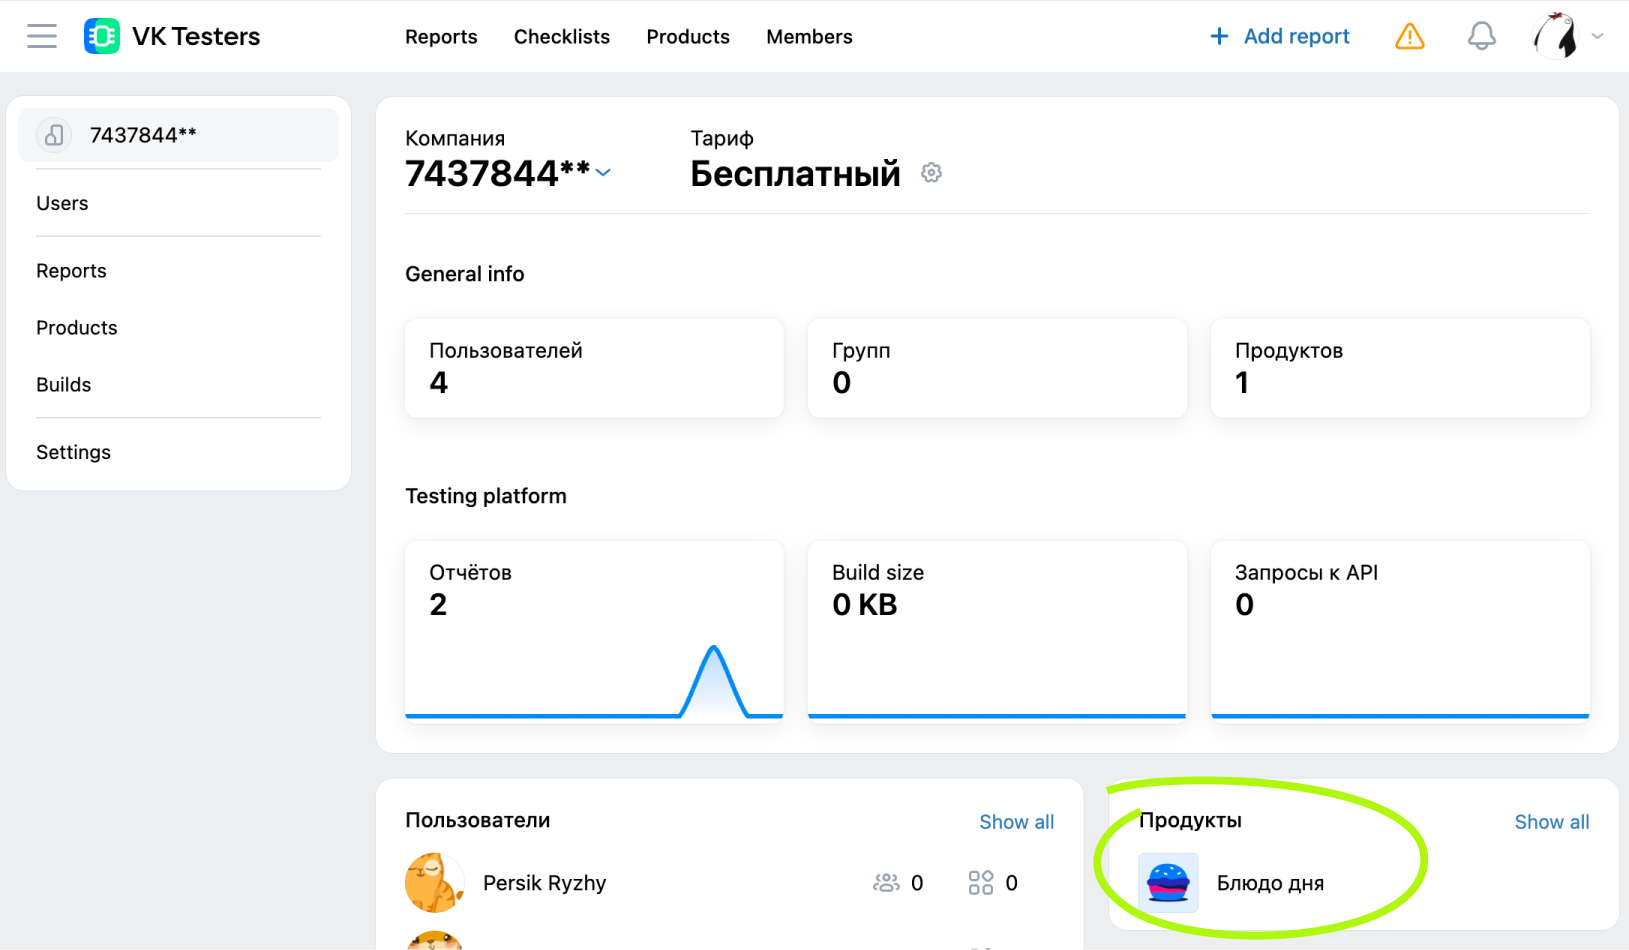Screen dimensions: 1629x950
Task: Open the Build size card
Action: pyautogui.click(x=997, y=630)
